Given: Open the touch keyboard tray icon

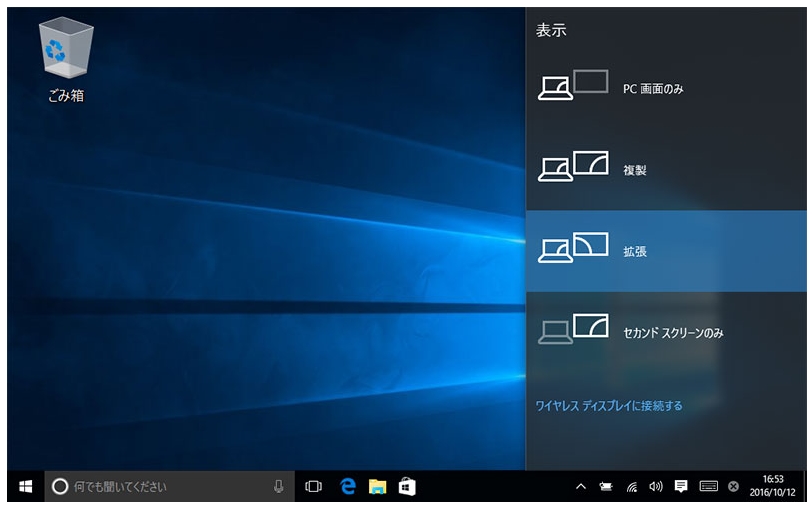Looking at the screenshot, I should pos(708,486).
